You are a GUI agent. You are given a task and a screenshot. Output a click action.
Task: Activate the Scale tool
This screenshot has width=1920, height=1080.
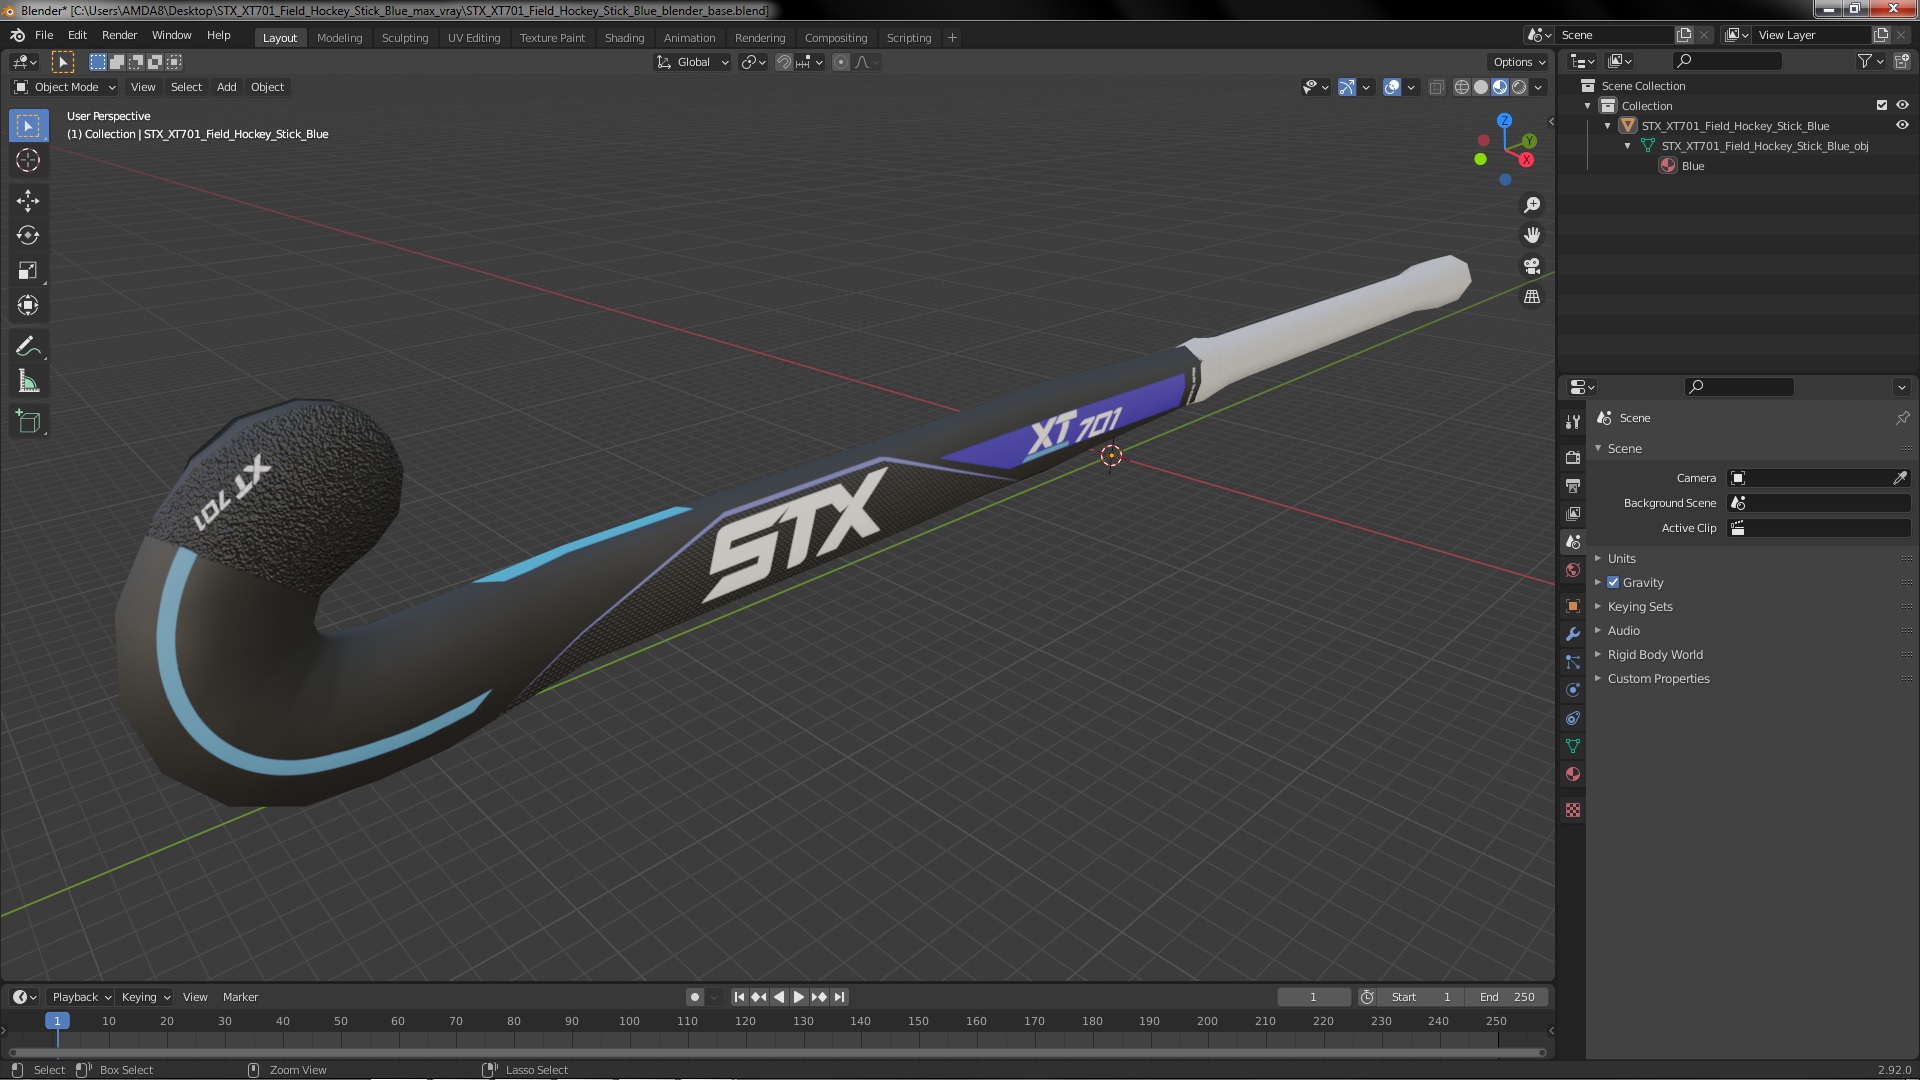28,270
